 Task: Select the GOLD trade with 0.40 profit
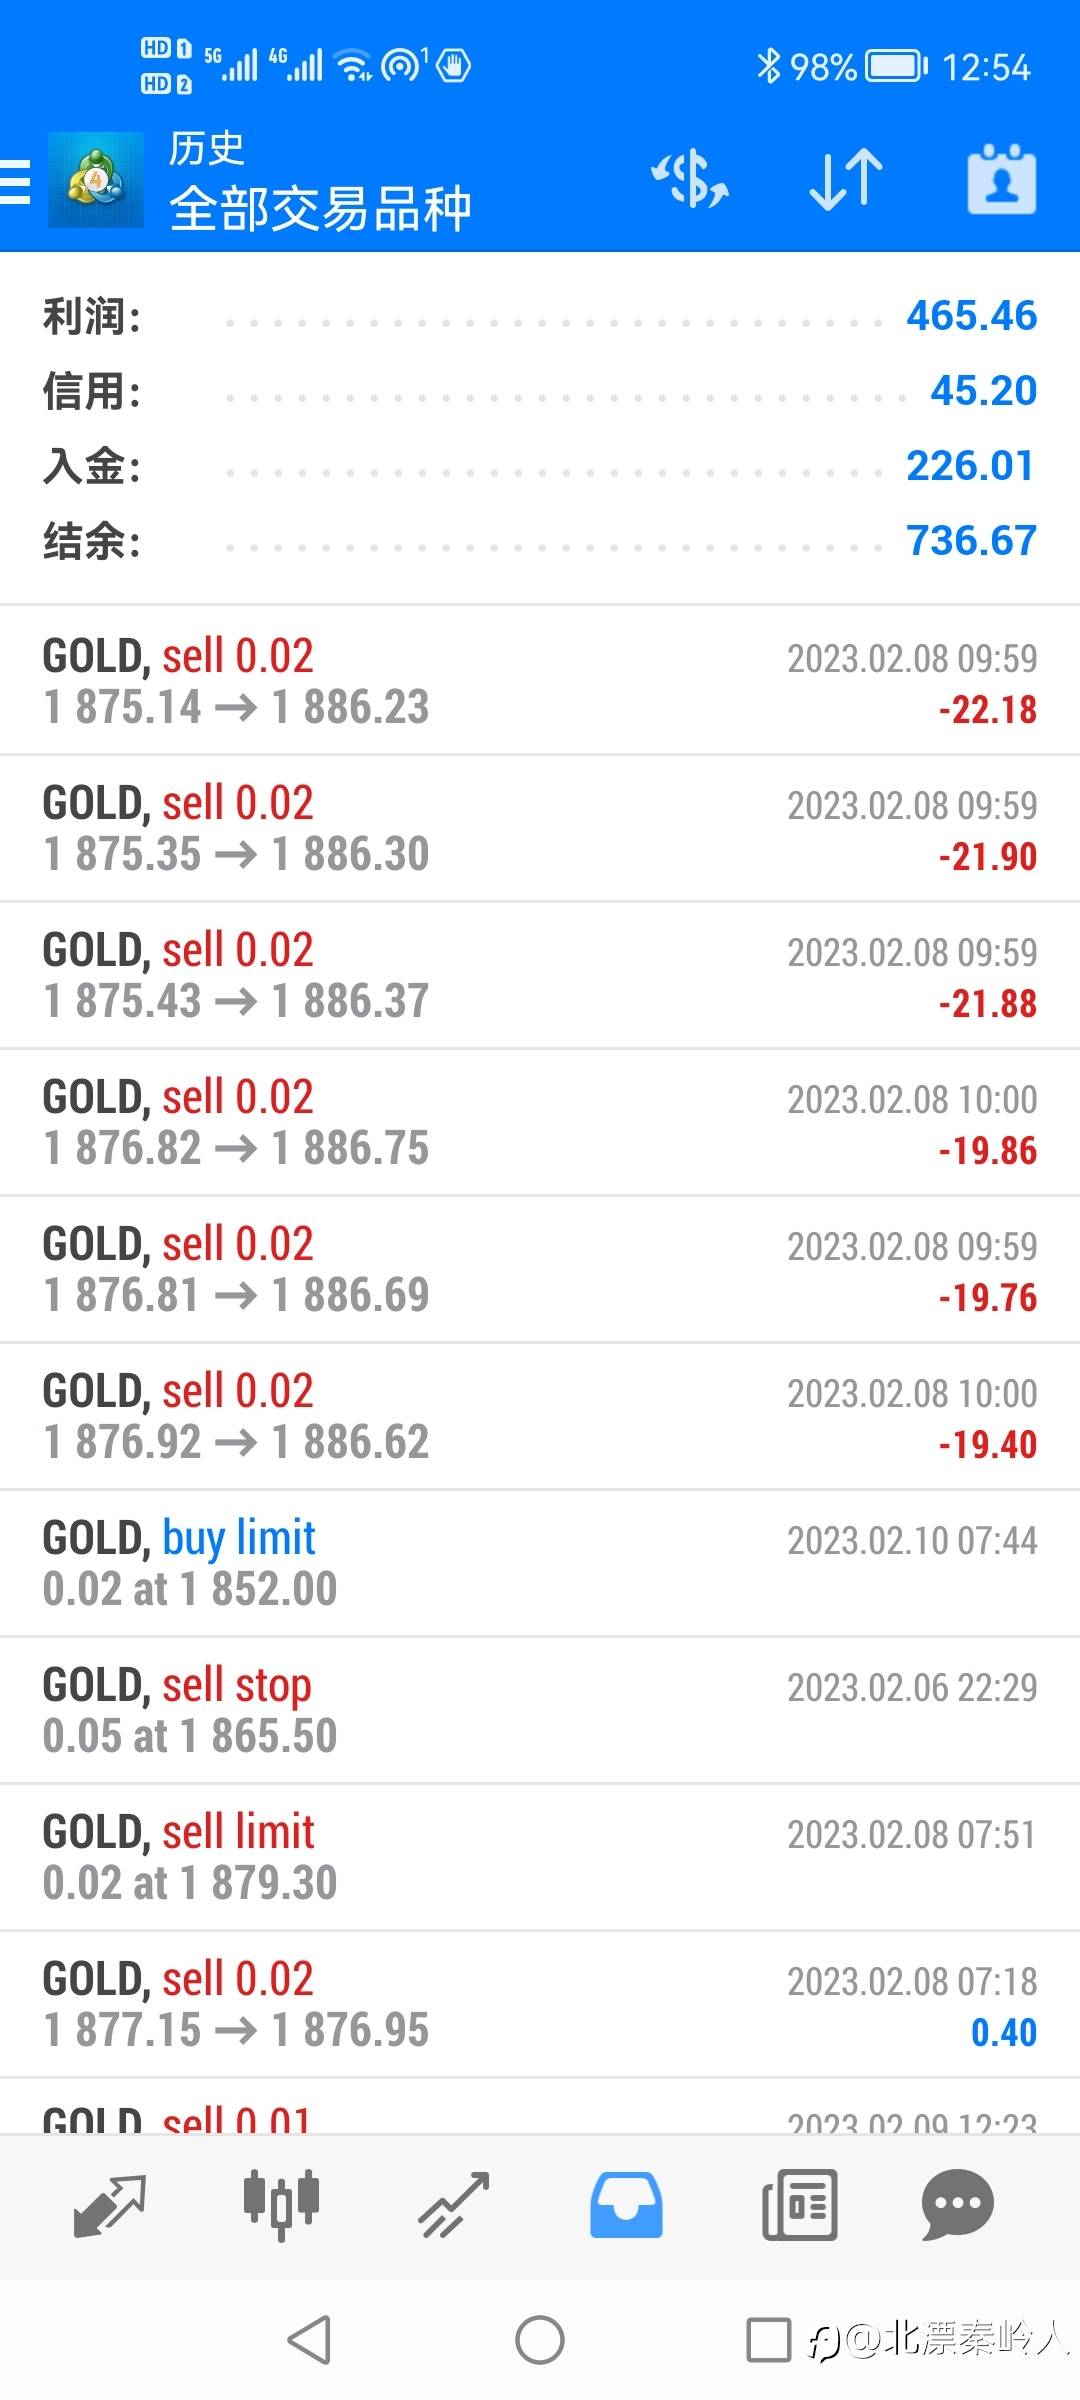[x=540, y=2004]
